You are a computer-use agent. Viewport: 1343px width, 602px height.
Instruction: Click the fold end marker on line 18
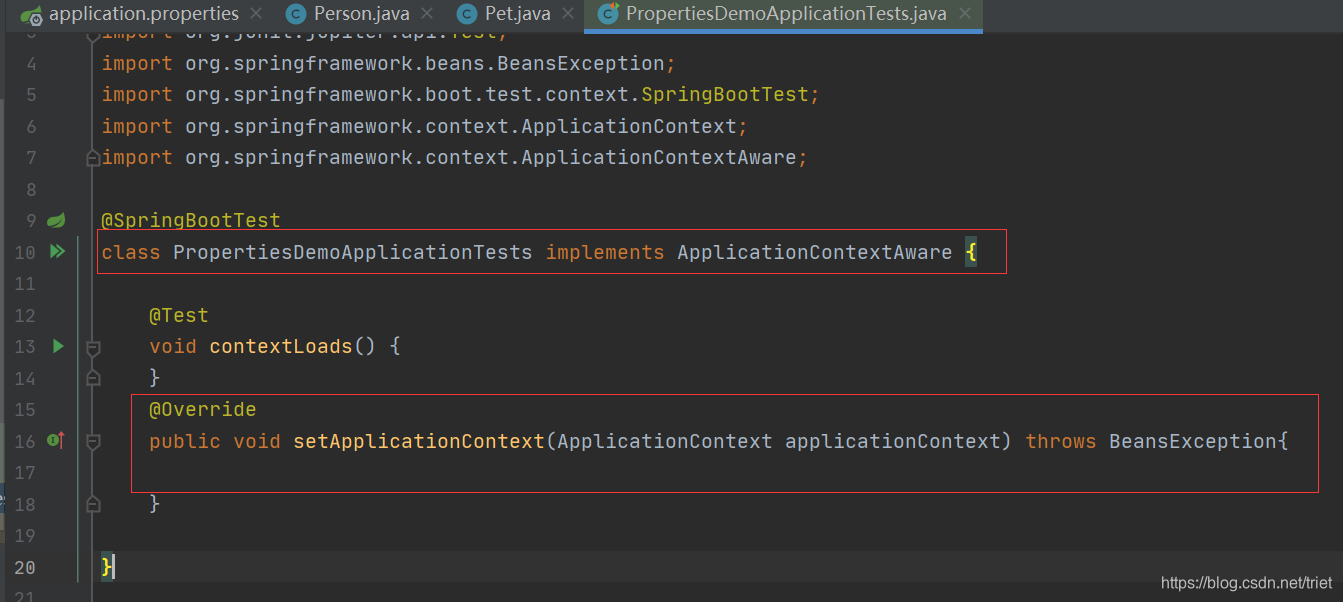(93, 504)
